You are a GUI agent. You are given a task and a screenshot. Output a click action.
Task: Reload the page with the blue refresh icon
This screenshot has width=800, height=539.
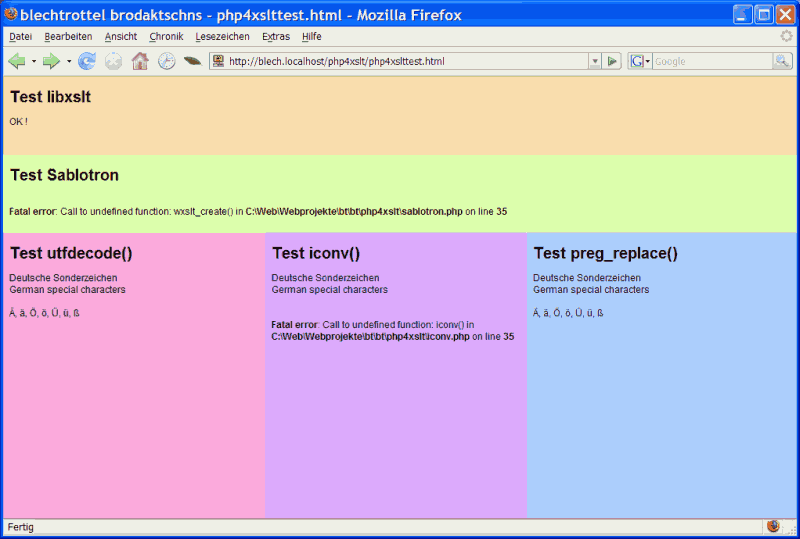pyautogui.click(x=87, y=61)
